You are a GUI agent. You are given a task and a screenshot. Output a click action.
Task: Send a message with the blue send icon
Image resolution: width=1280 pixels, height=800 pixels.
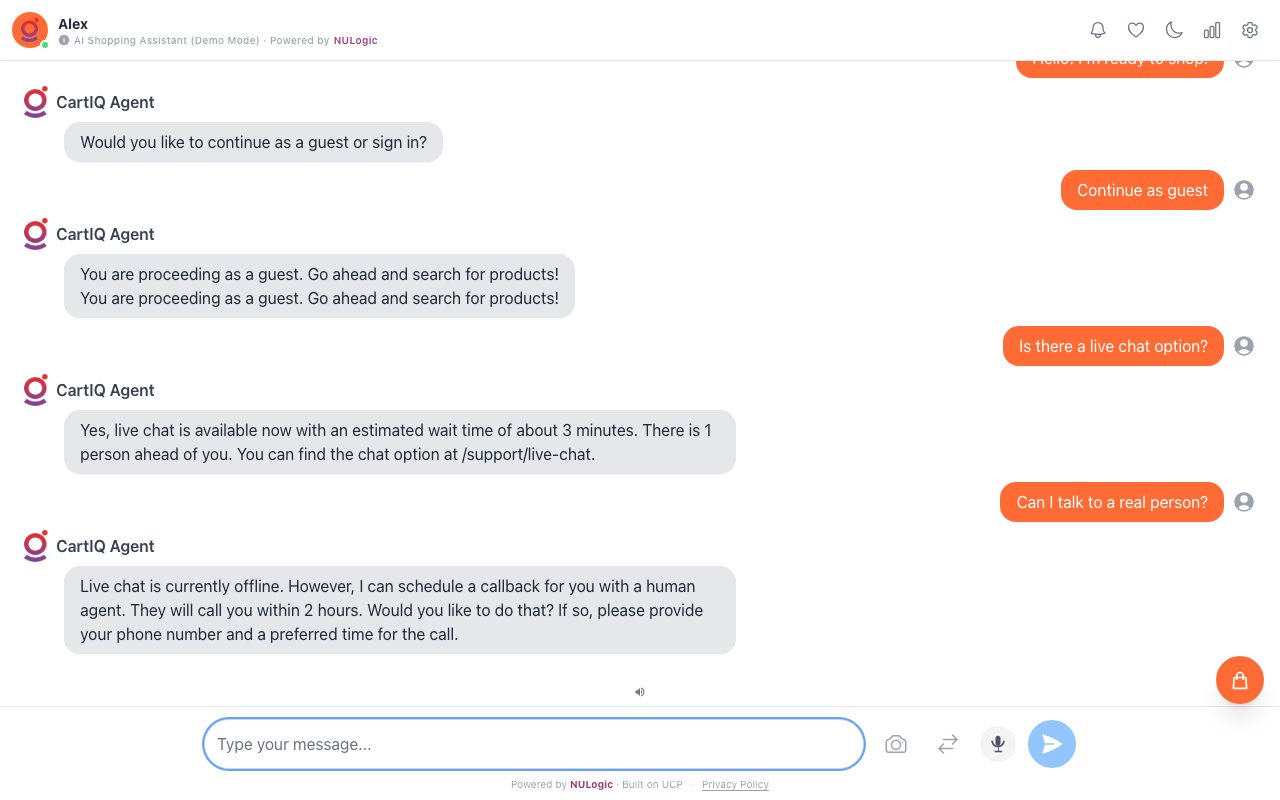pyautogui.click(x=1052, y=744)
